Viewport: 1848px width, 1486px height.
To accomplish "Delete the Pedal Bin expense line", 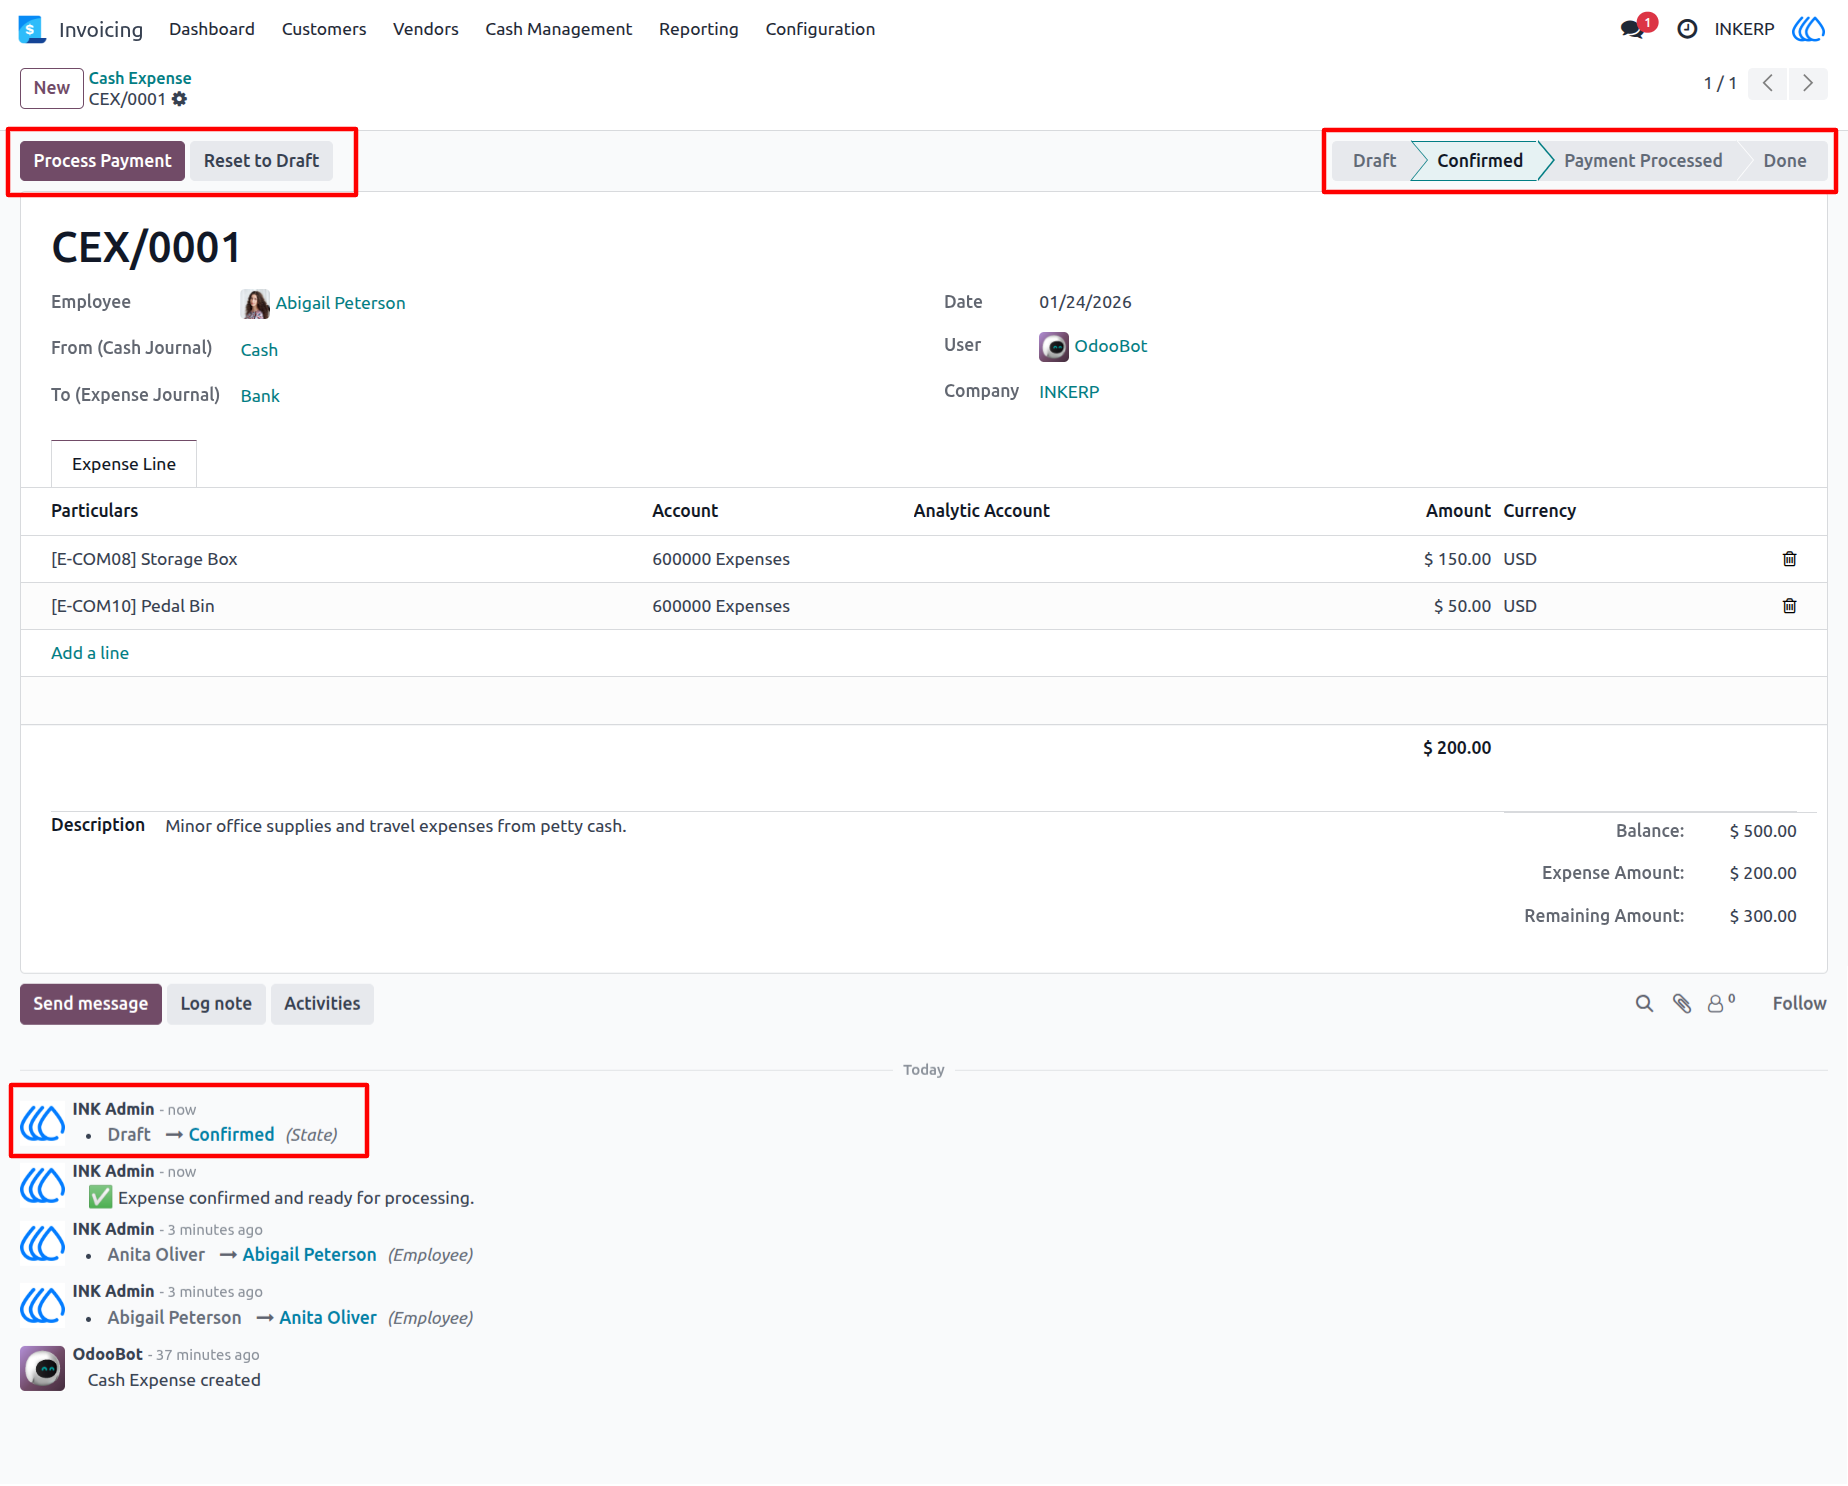I will [x=1789, y=606].
